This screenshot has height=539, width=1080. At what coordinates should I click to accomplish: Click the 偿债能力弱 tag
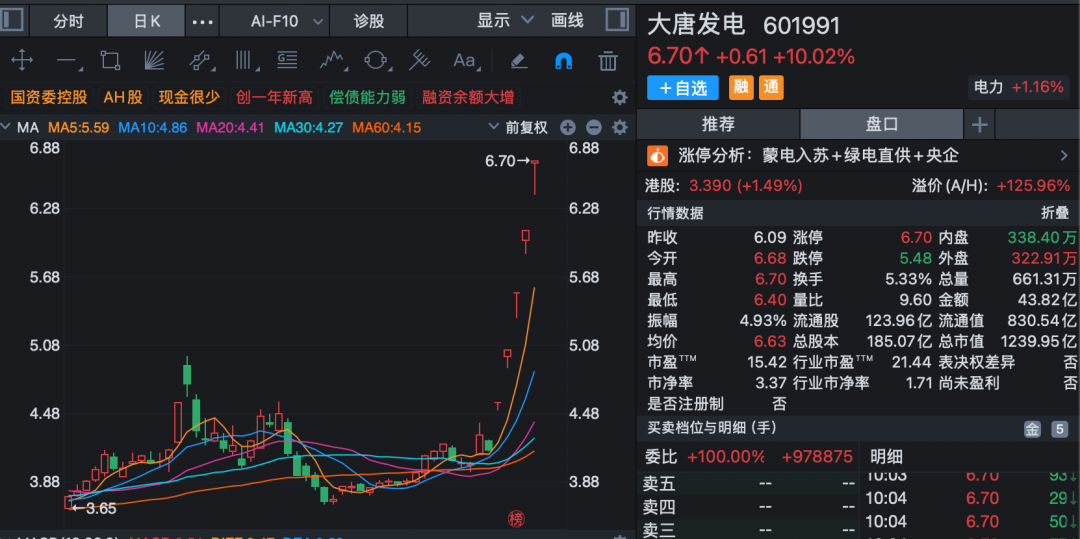[x=367, y=97]
